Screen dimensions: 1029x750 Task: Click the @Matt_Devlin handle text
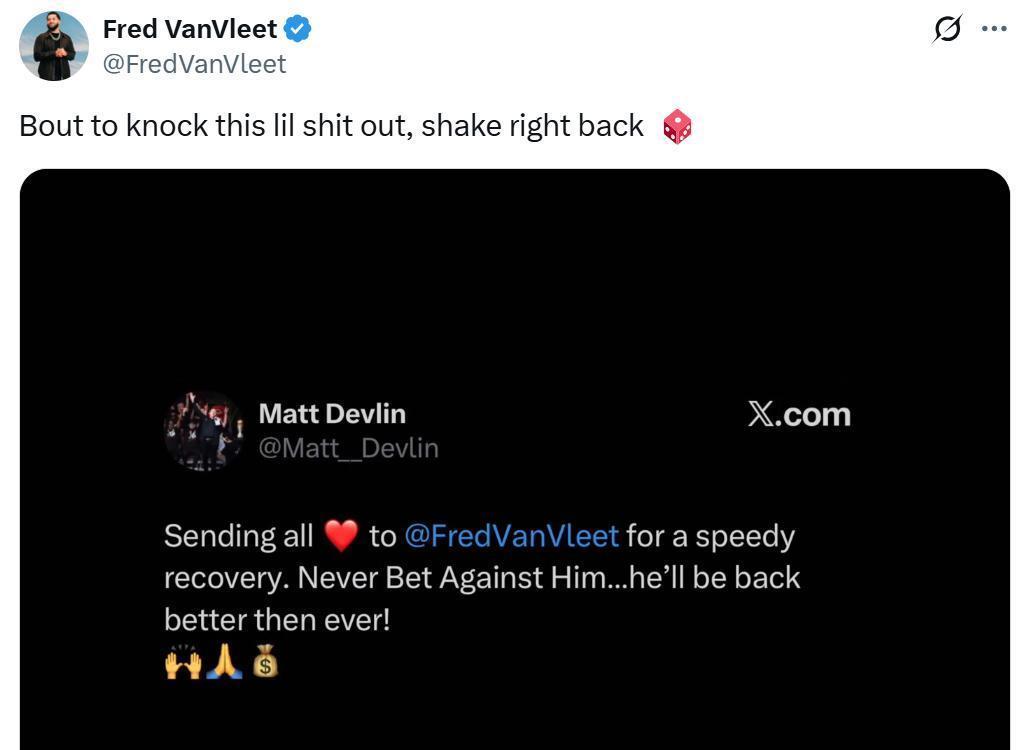348,448
